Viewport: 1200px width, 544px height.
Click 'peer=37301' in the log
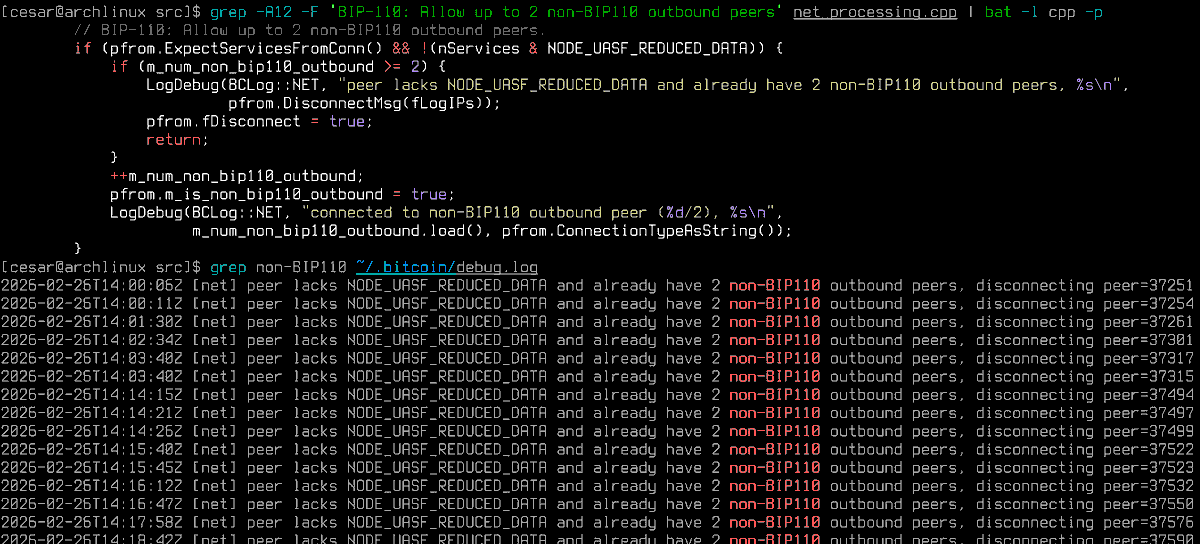coord(1148,340)
